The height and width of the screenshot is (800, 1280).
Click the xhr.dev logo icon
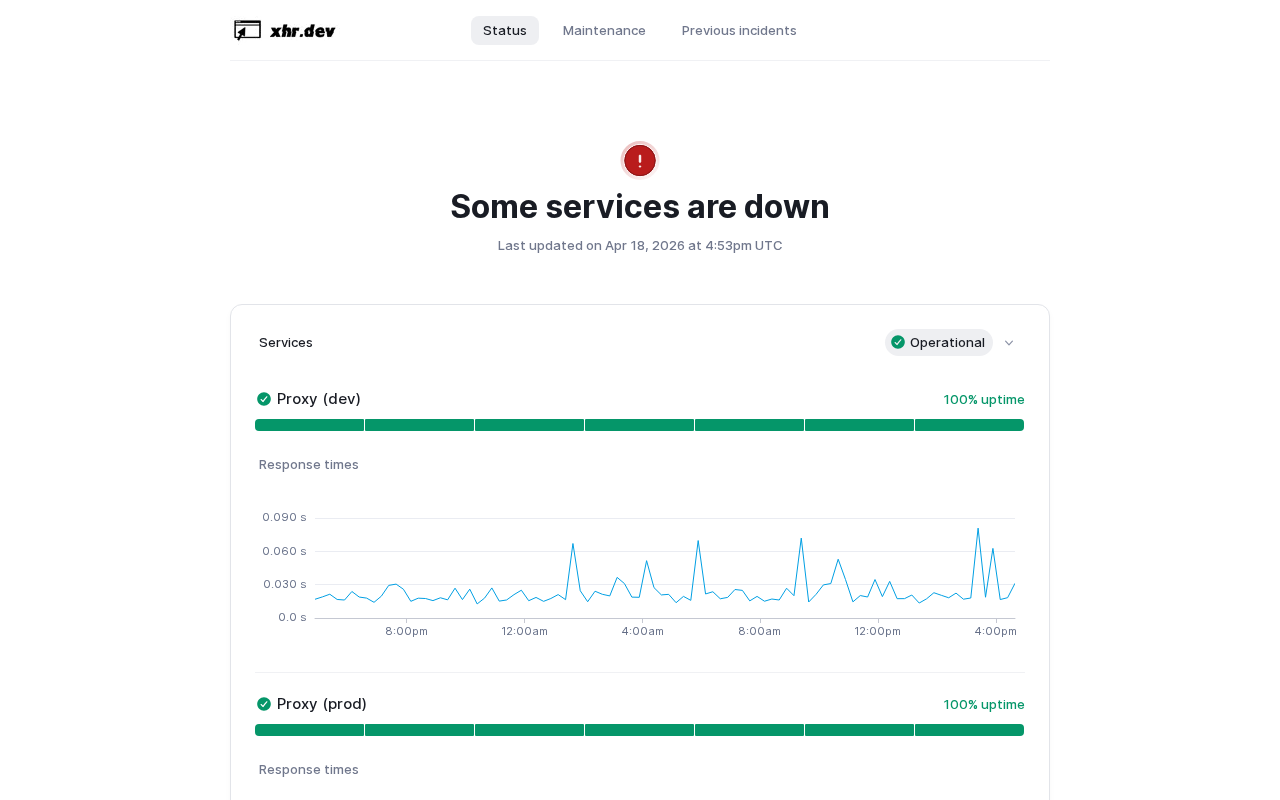point(247,30)
